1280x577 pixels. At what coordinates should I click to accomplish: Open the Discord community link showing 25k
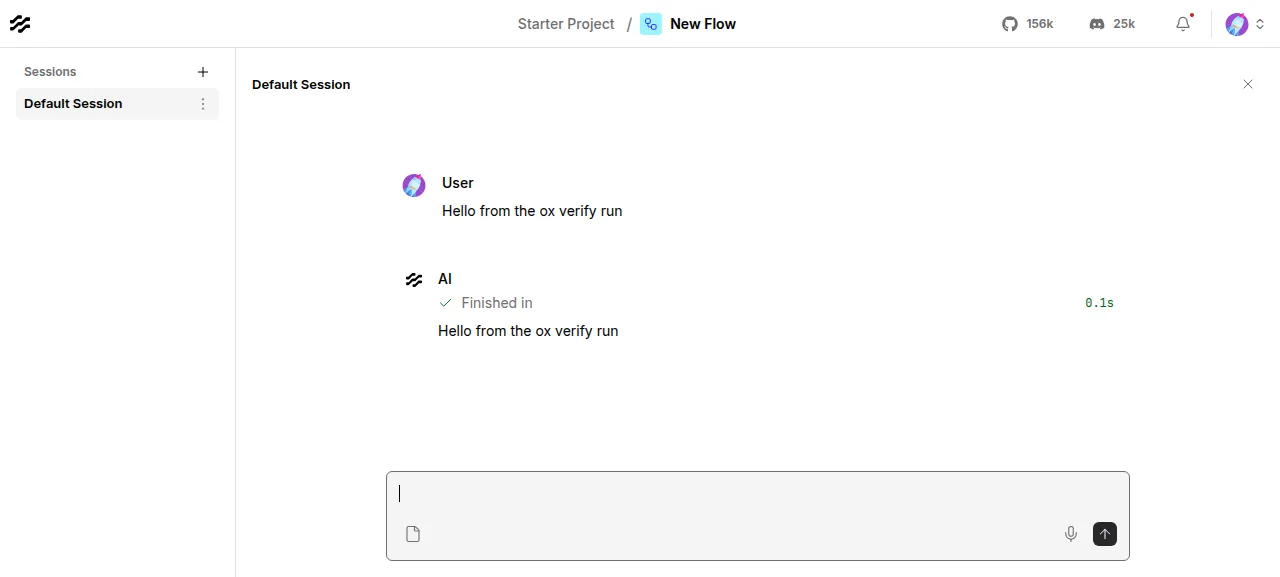[x=1112, y=24]
